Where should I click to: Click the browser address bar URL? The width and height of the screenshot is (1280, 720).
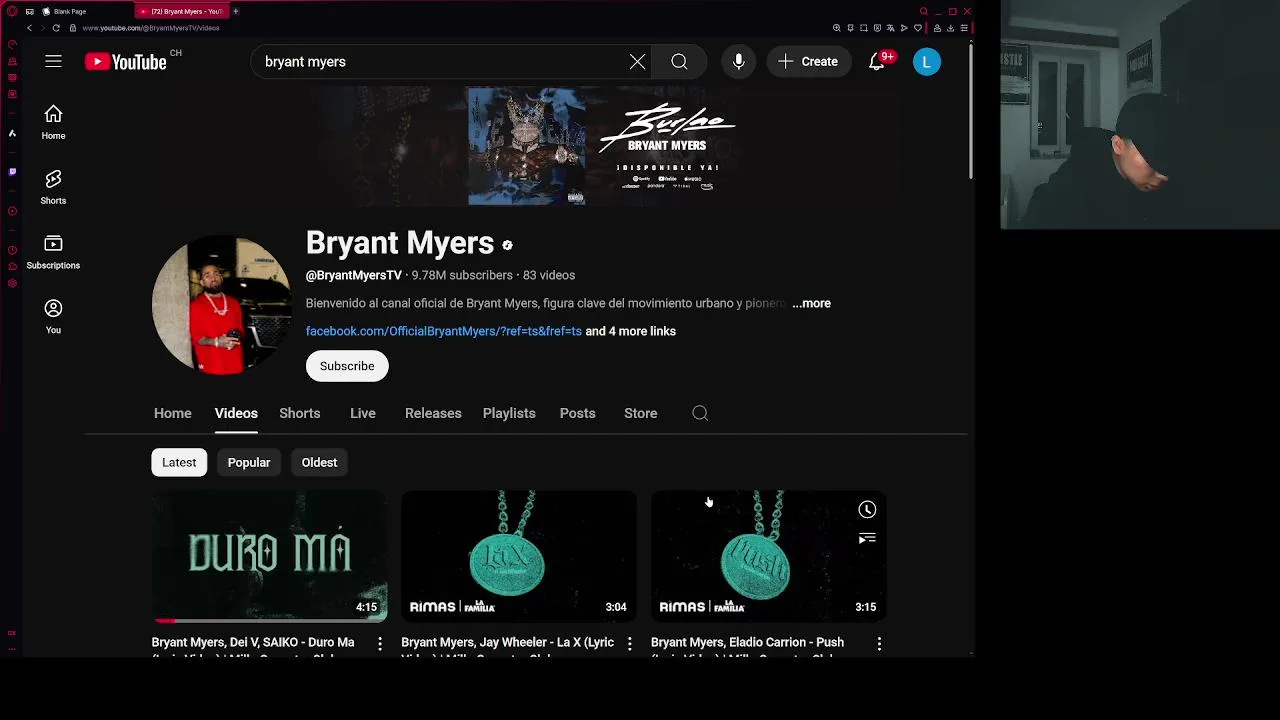click(151, 28)
